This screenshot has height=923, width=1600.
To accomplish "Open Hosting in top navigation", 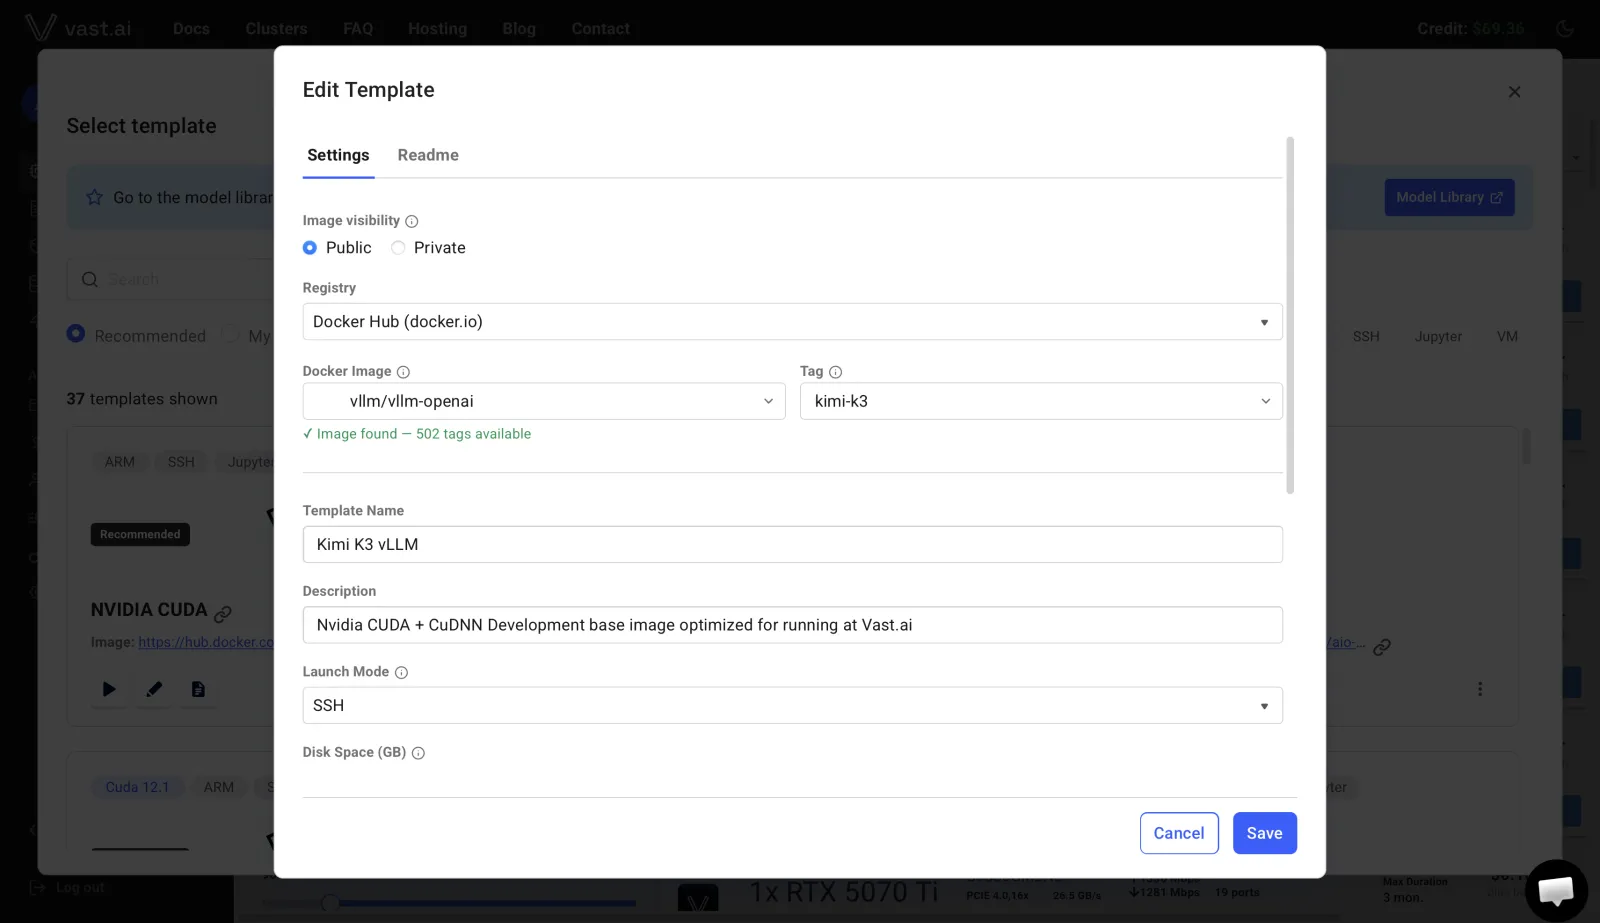I will (x=437, y=28).
